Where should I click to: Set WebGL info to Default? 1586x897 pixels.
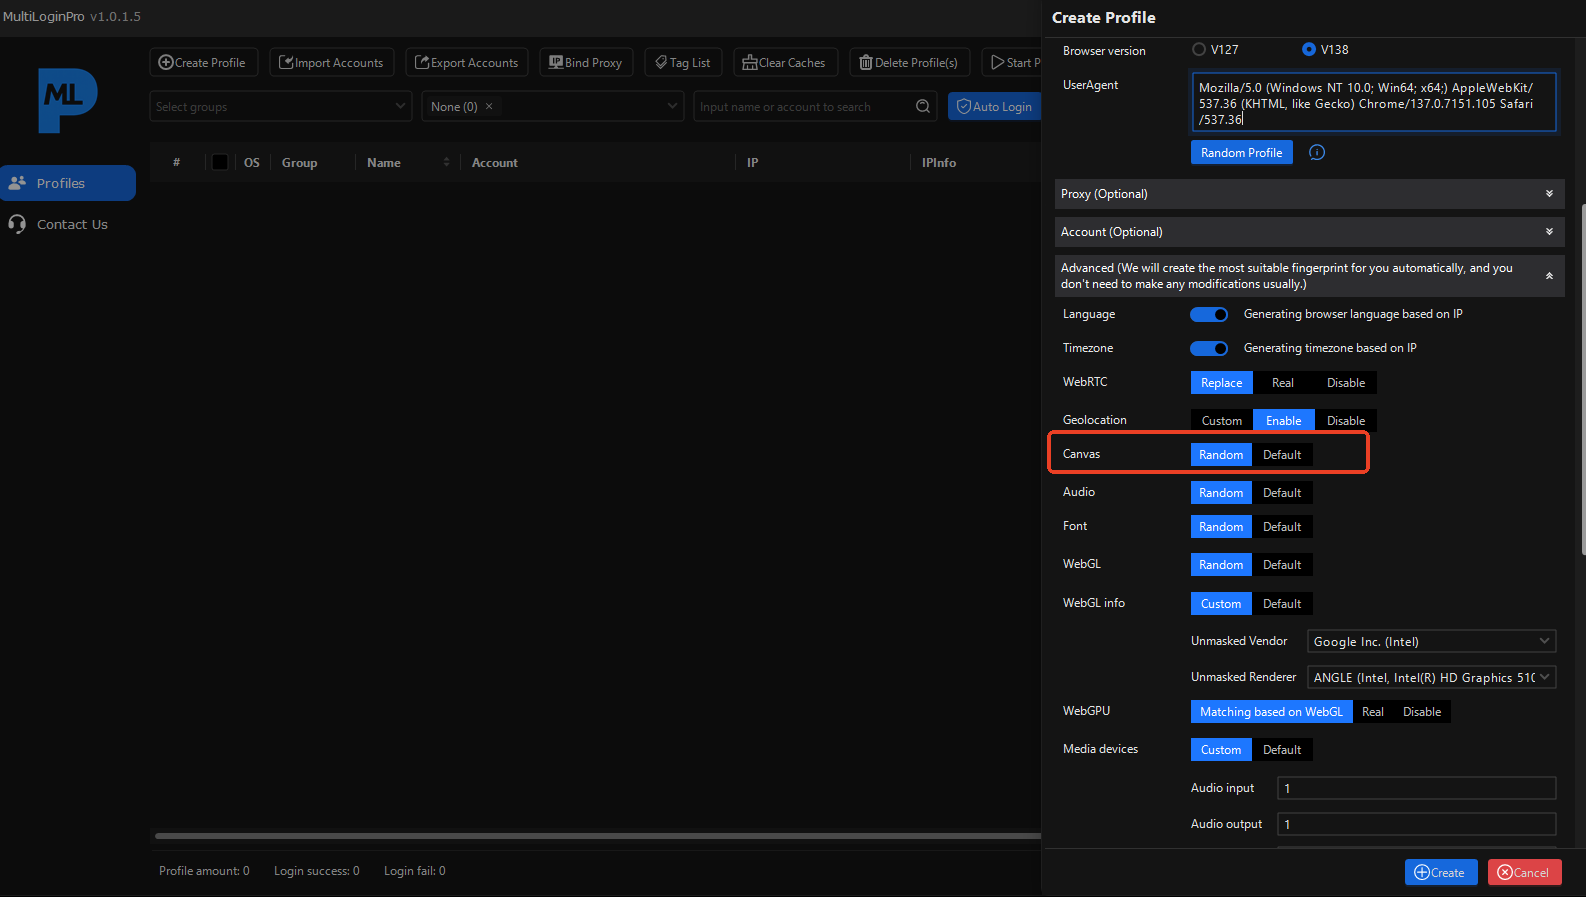pyautogui.click(x=1282, y=603)
